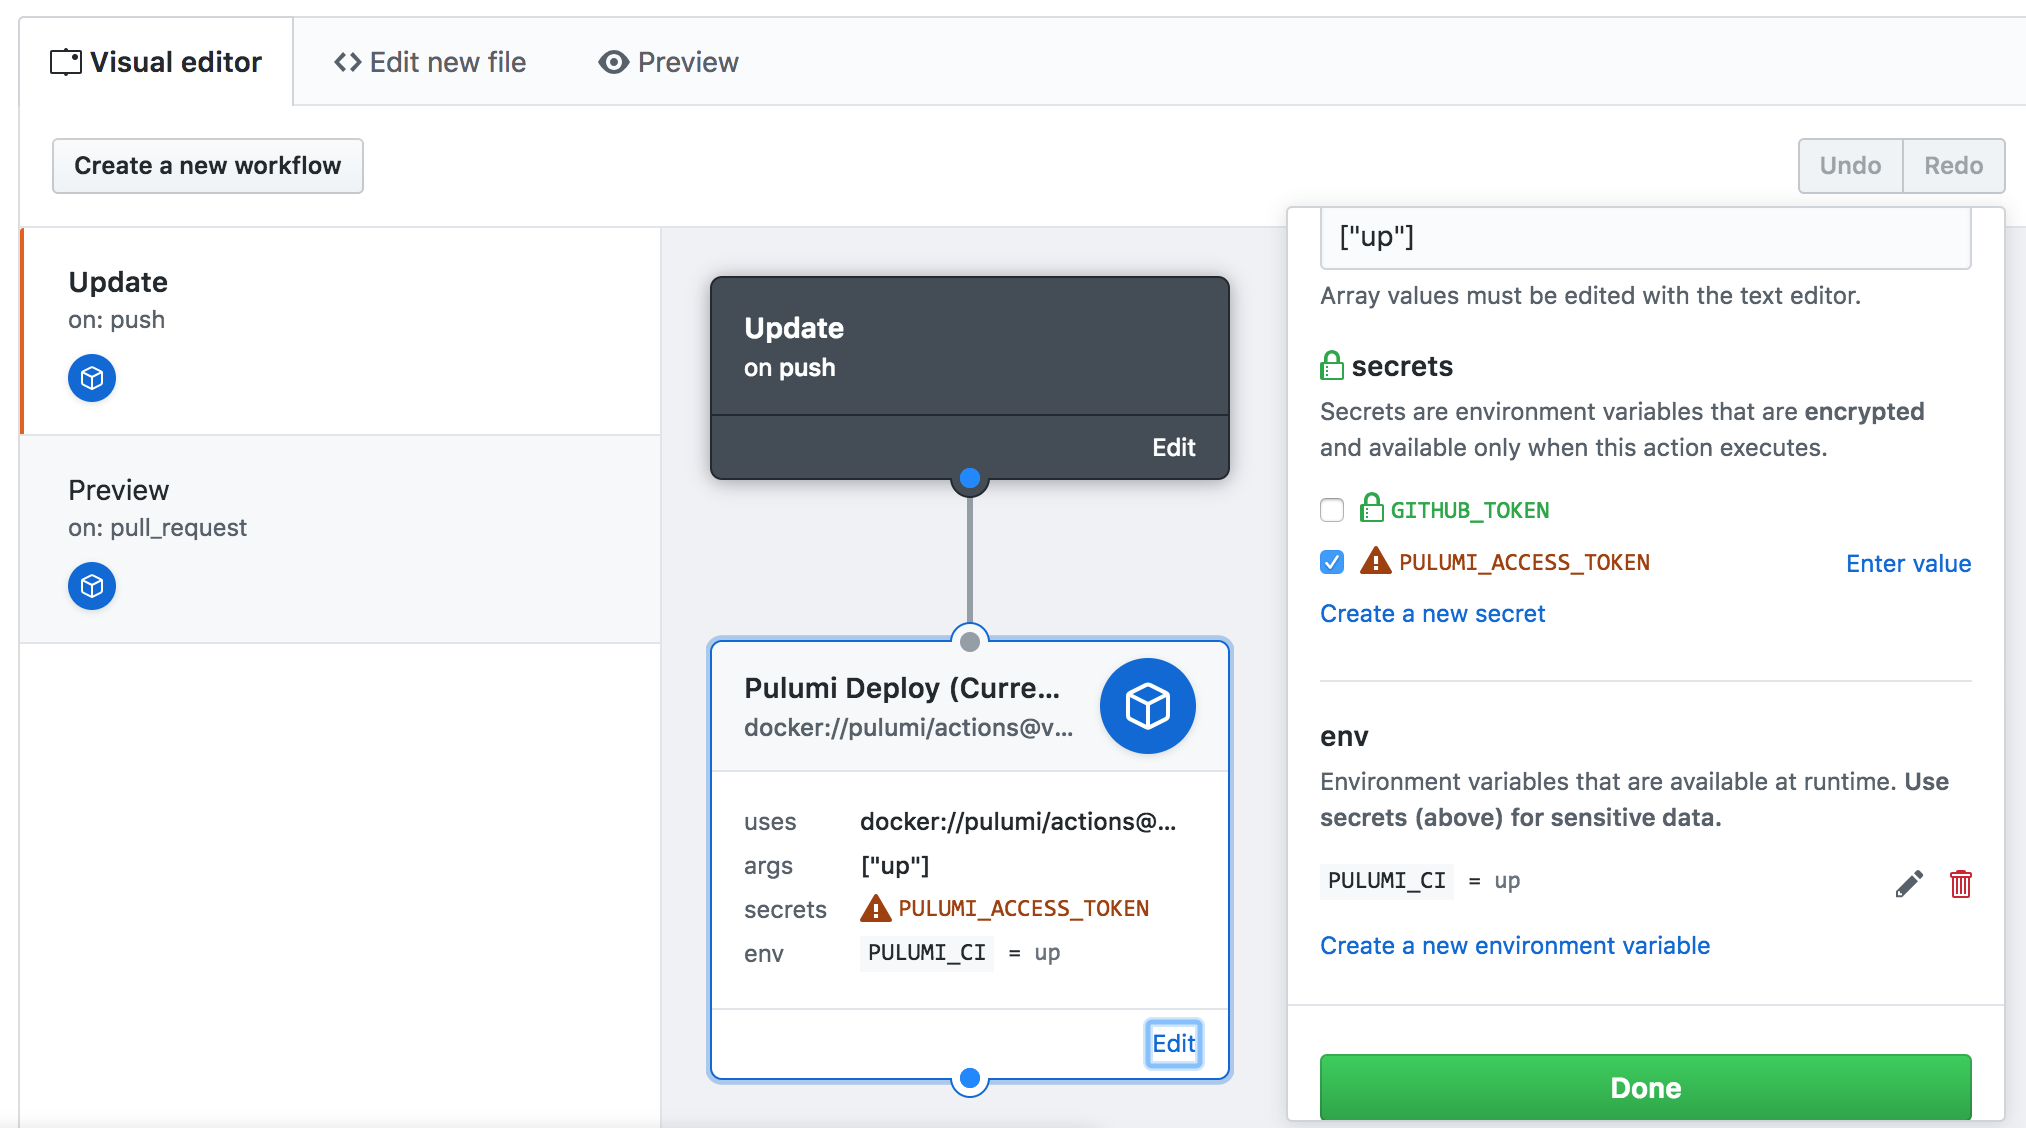Click the args text field ["up"]
The height and width of the screenshot is (1128, 2026).
pos(1645,238)
